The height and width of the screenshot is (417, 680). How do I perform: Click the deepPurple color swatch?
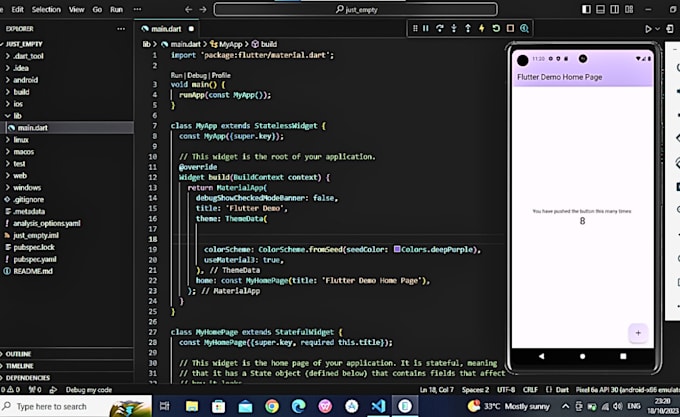(398, 248)
